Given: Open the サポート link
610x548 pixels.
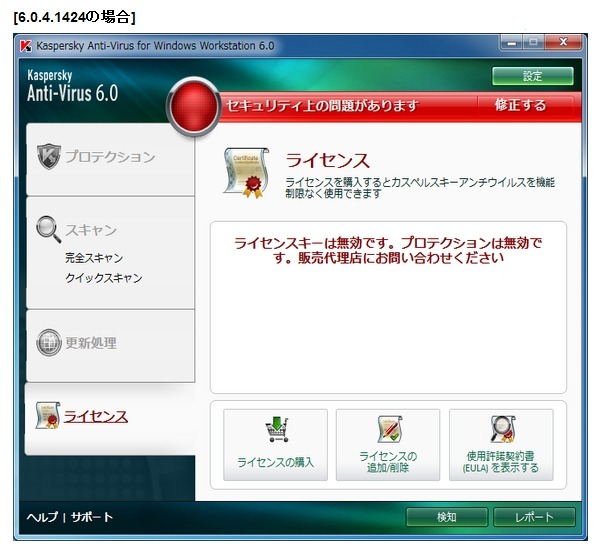Looking at the screenshot, I should [x=92, y=517].
